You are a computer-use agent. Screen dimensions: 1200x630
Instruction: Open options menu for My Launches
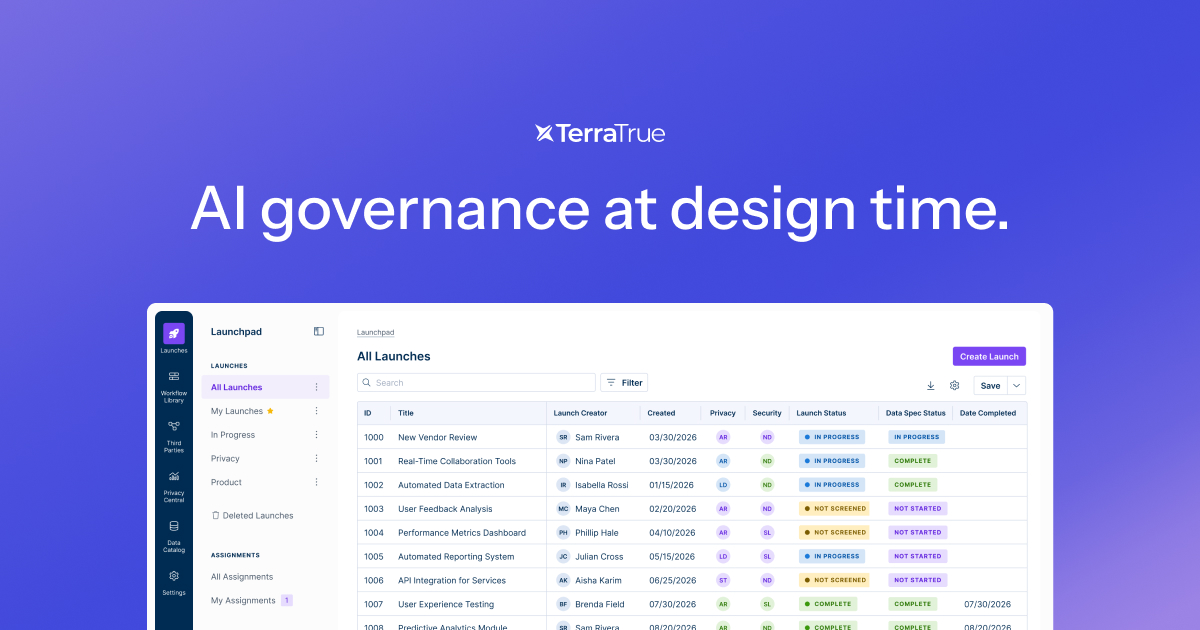point(317,411)
